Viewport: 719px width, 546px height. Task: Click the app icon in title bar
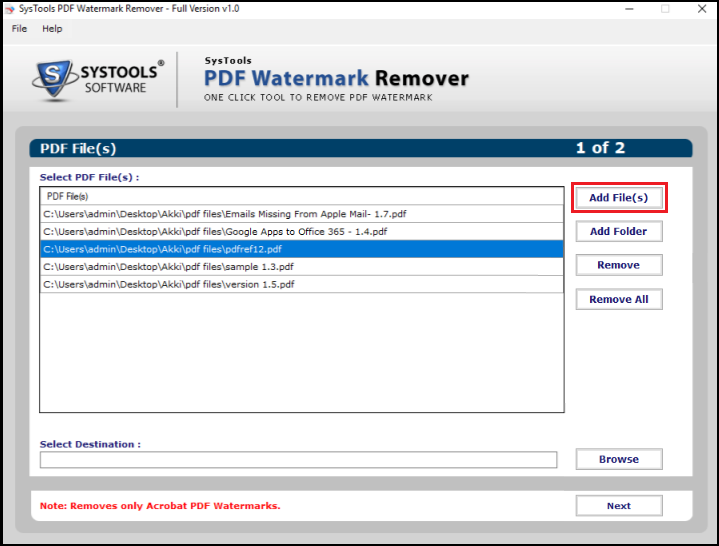pyautogui.click(x=10, y=9)
